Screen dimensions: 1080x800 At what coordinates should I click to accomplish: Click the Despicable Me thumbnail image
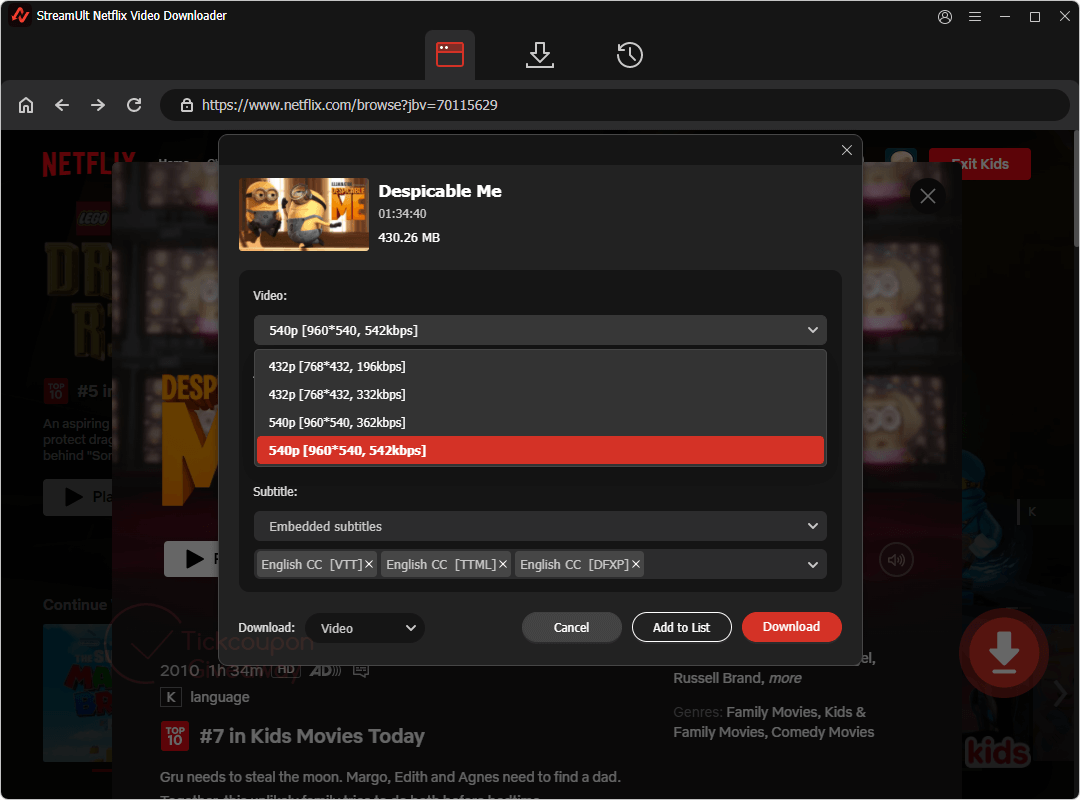click(304, 214)
